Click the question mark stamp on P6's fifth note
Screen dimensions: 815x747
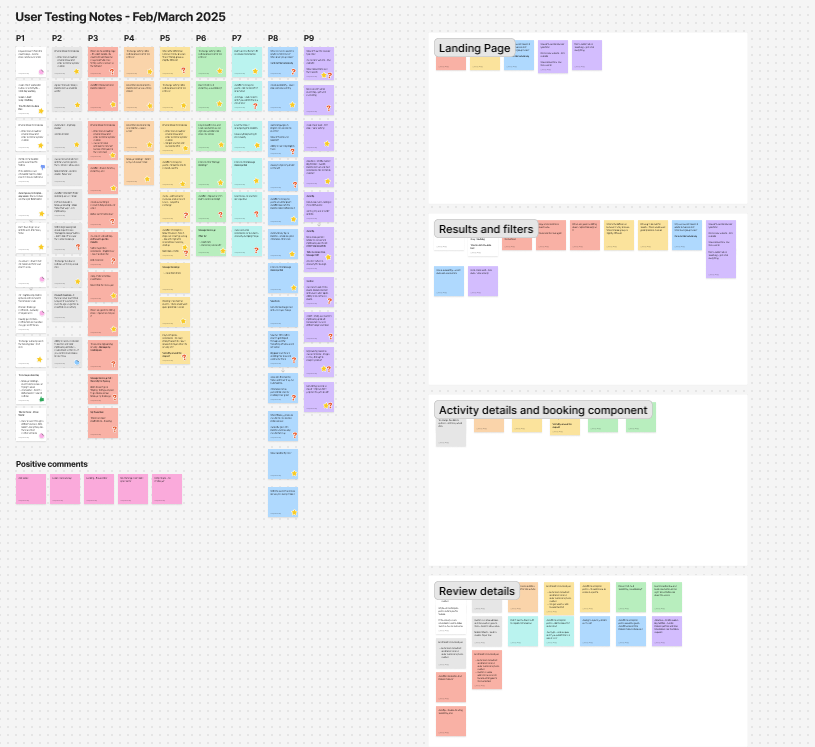coord(220,214)
